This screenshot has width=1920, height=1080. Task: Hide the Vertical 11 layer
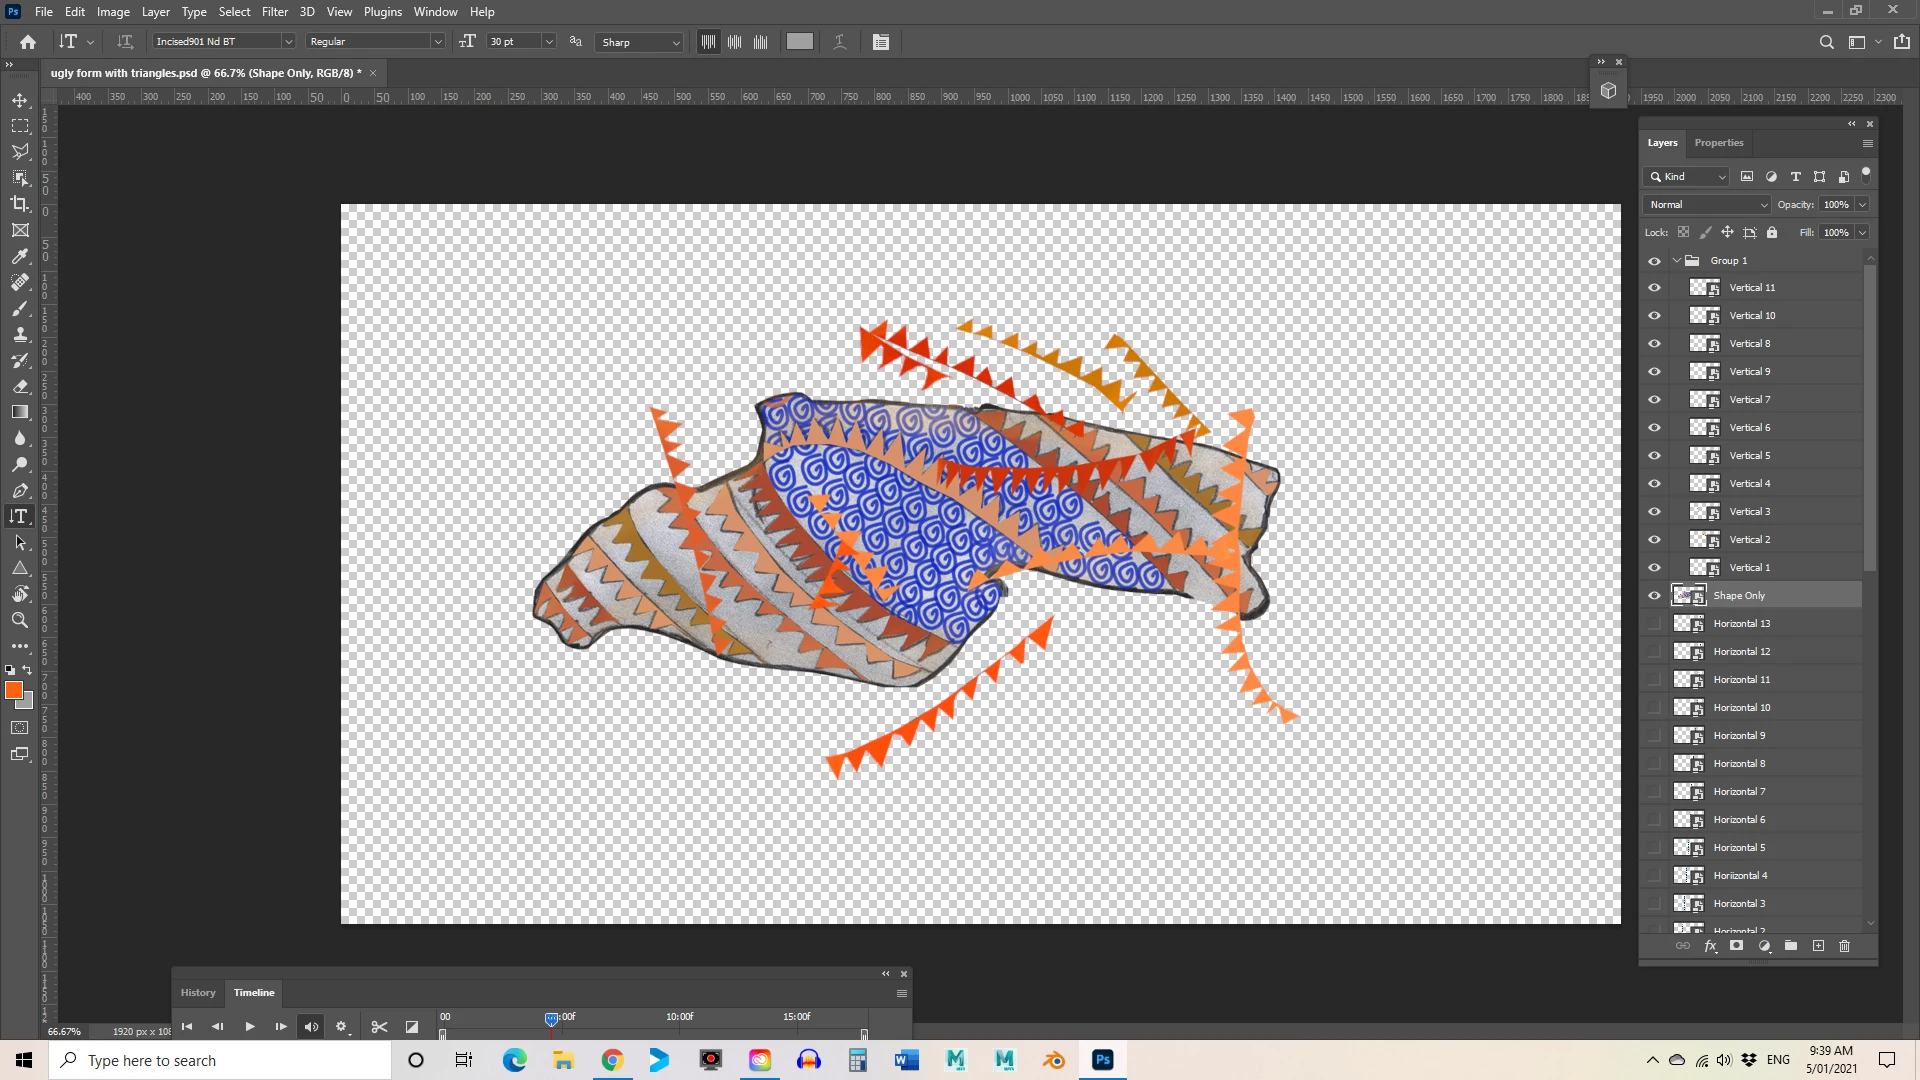point(1654,288)
